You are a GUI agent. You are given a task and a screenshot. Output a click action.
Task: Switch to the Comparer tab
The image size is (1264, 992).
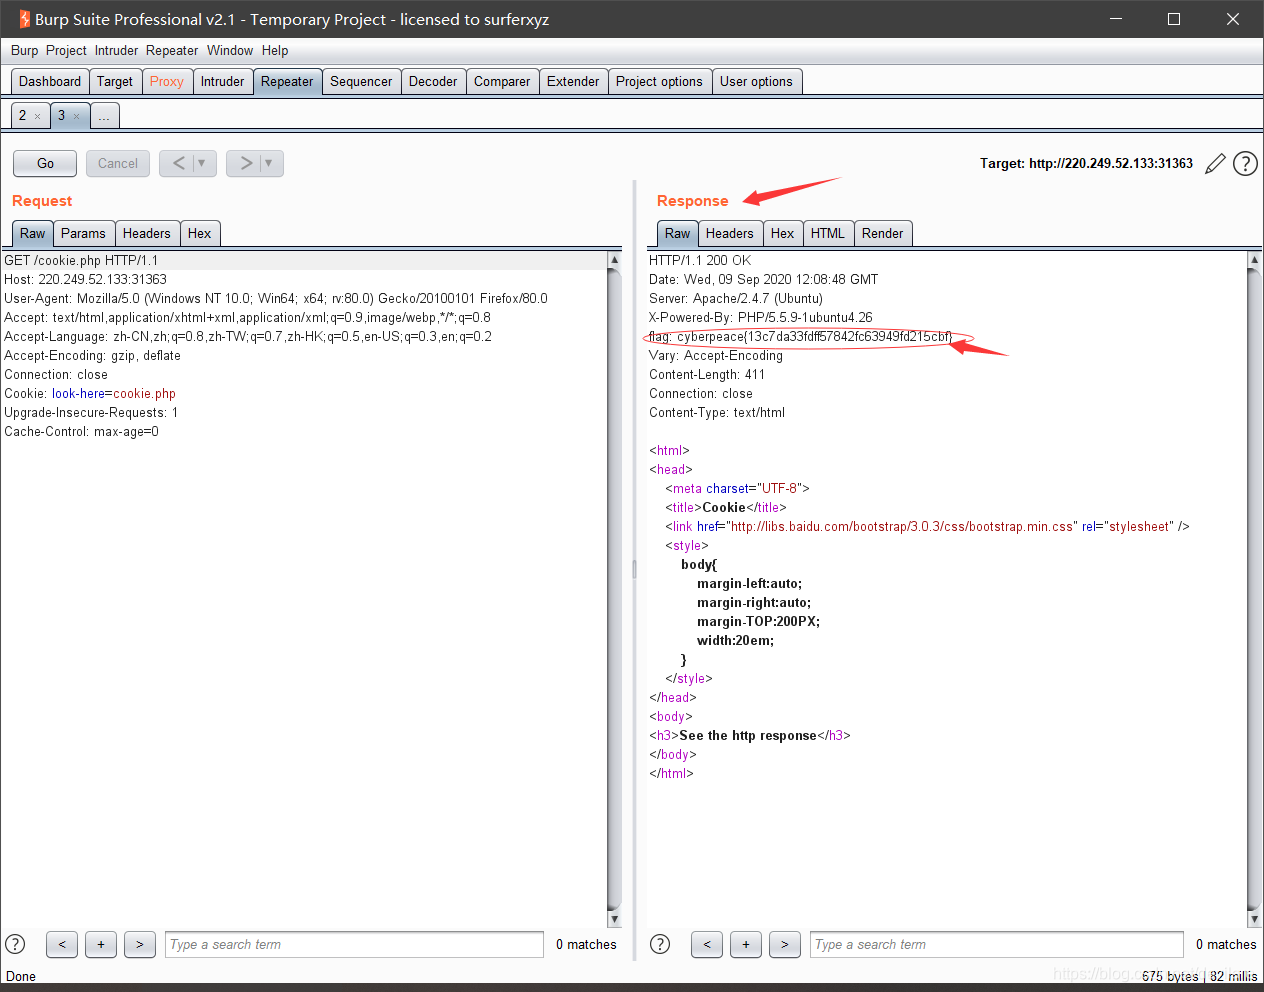tap(502, 82)
